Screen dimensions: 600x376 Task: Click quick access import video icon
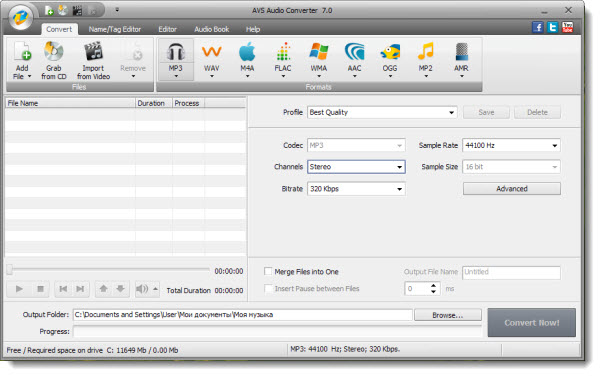(x=77, y=11)
